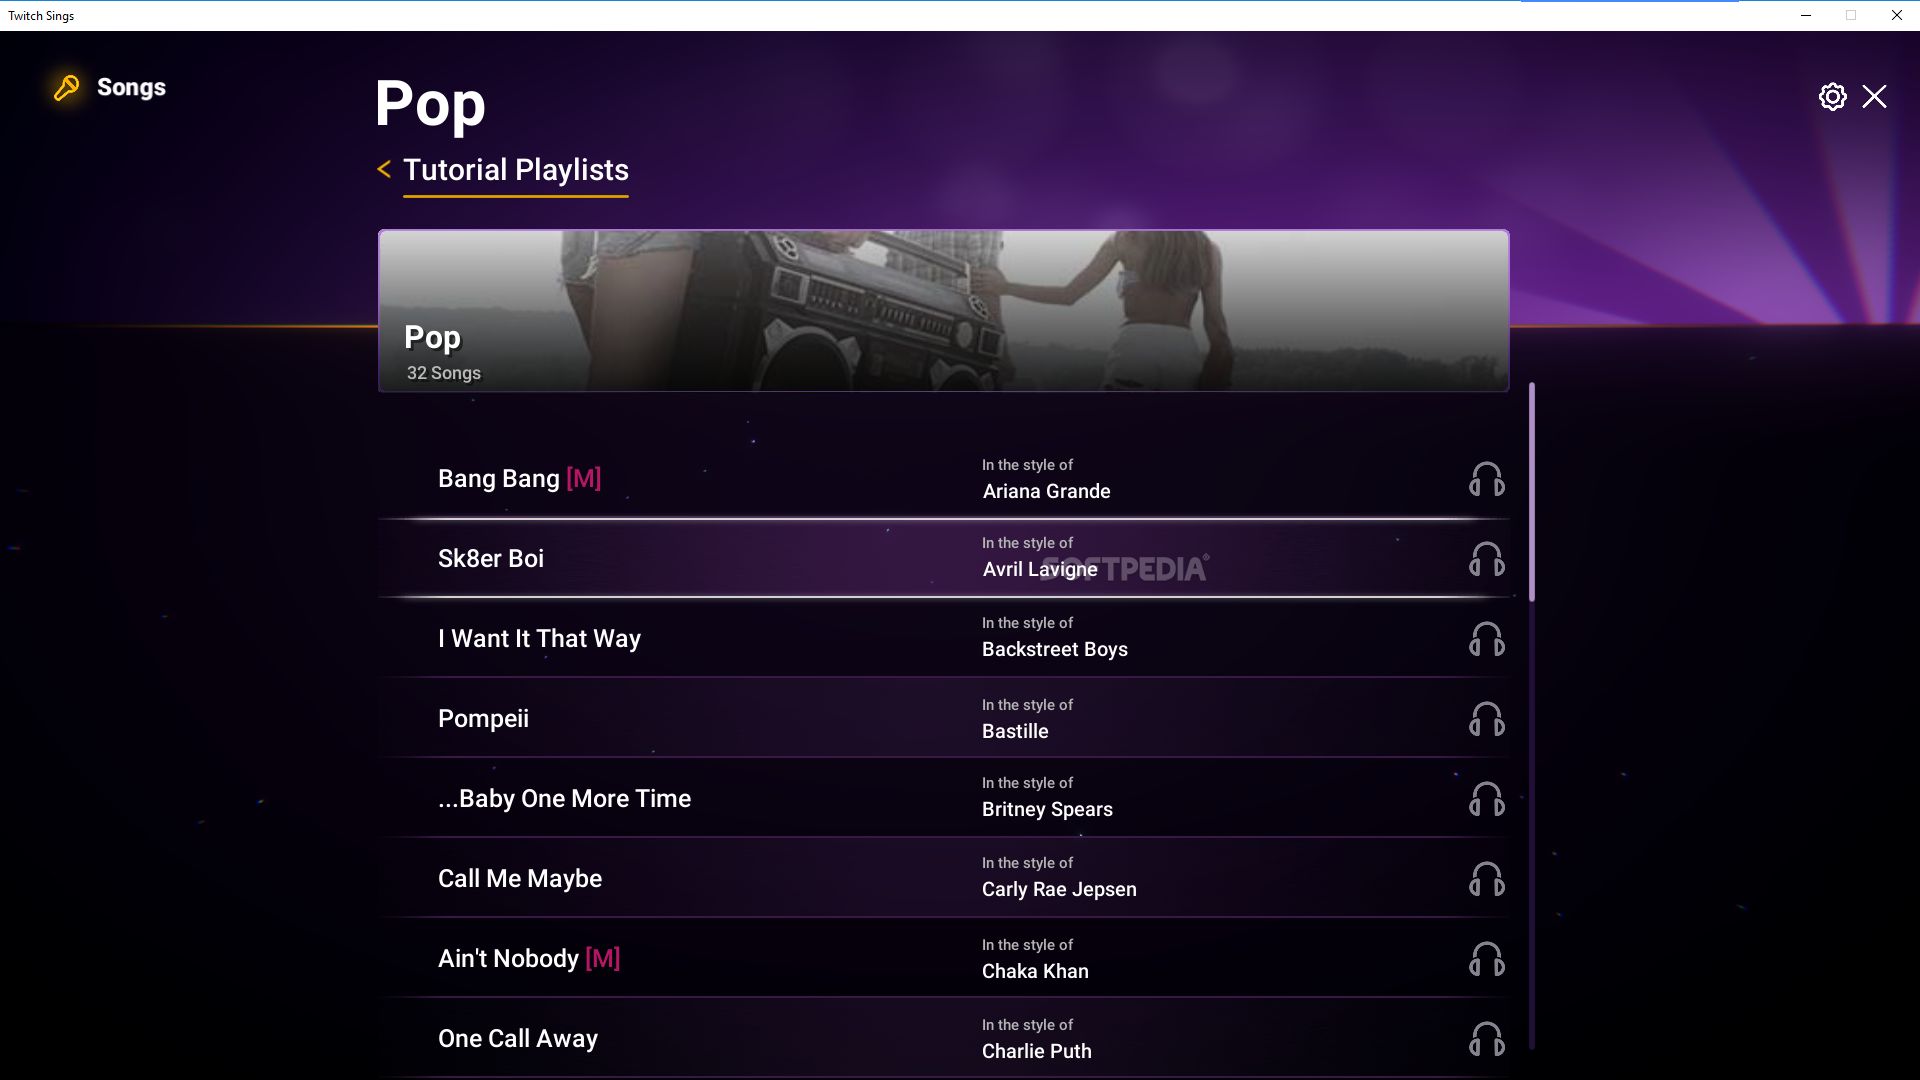Preview Ain't Nobody with headphones icon

pos(1486,959)
